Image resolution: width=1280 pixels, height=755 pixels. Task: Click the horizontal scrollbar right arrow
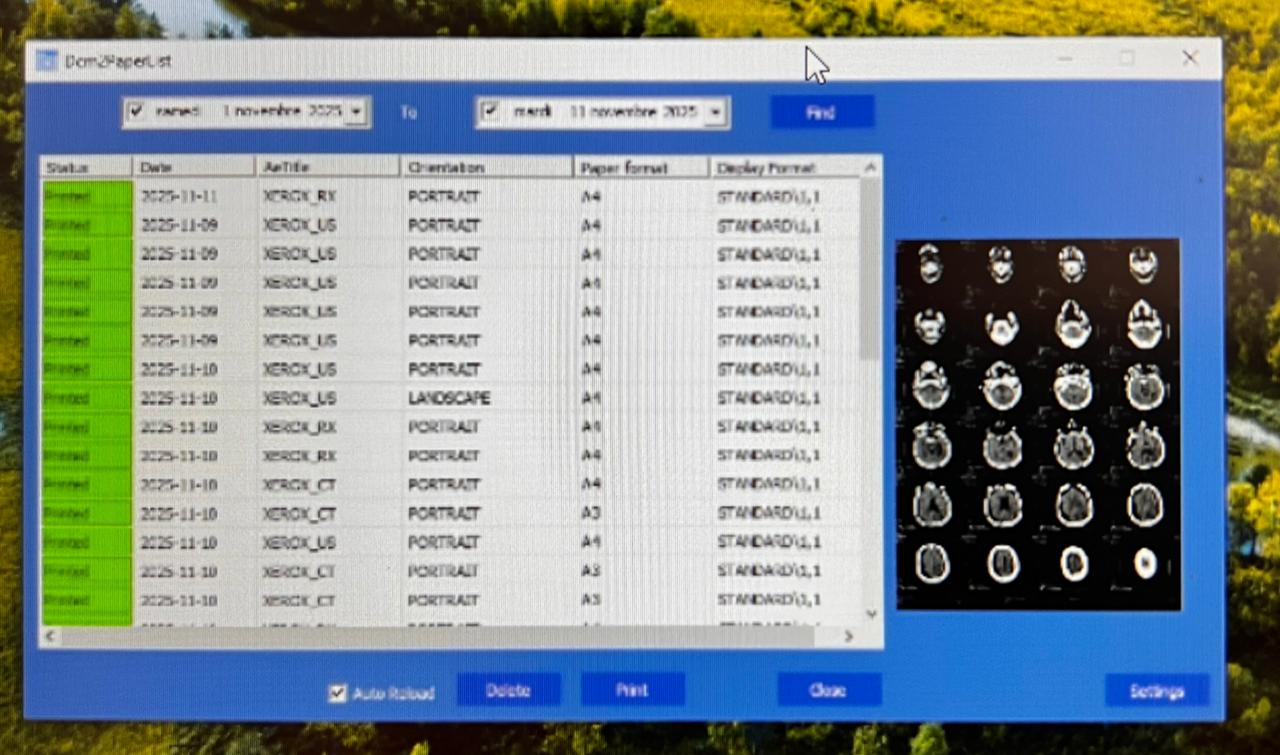[x=848, y=636]
